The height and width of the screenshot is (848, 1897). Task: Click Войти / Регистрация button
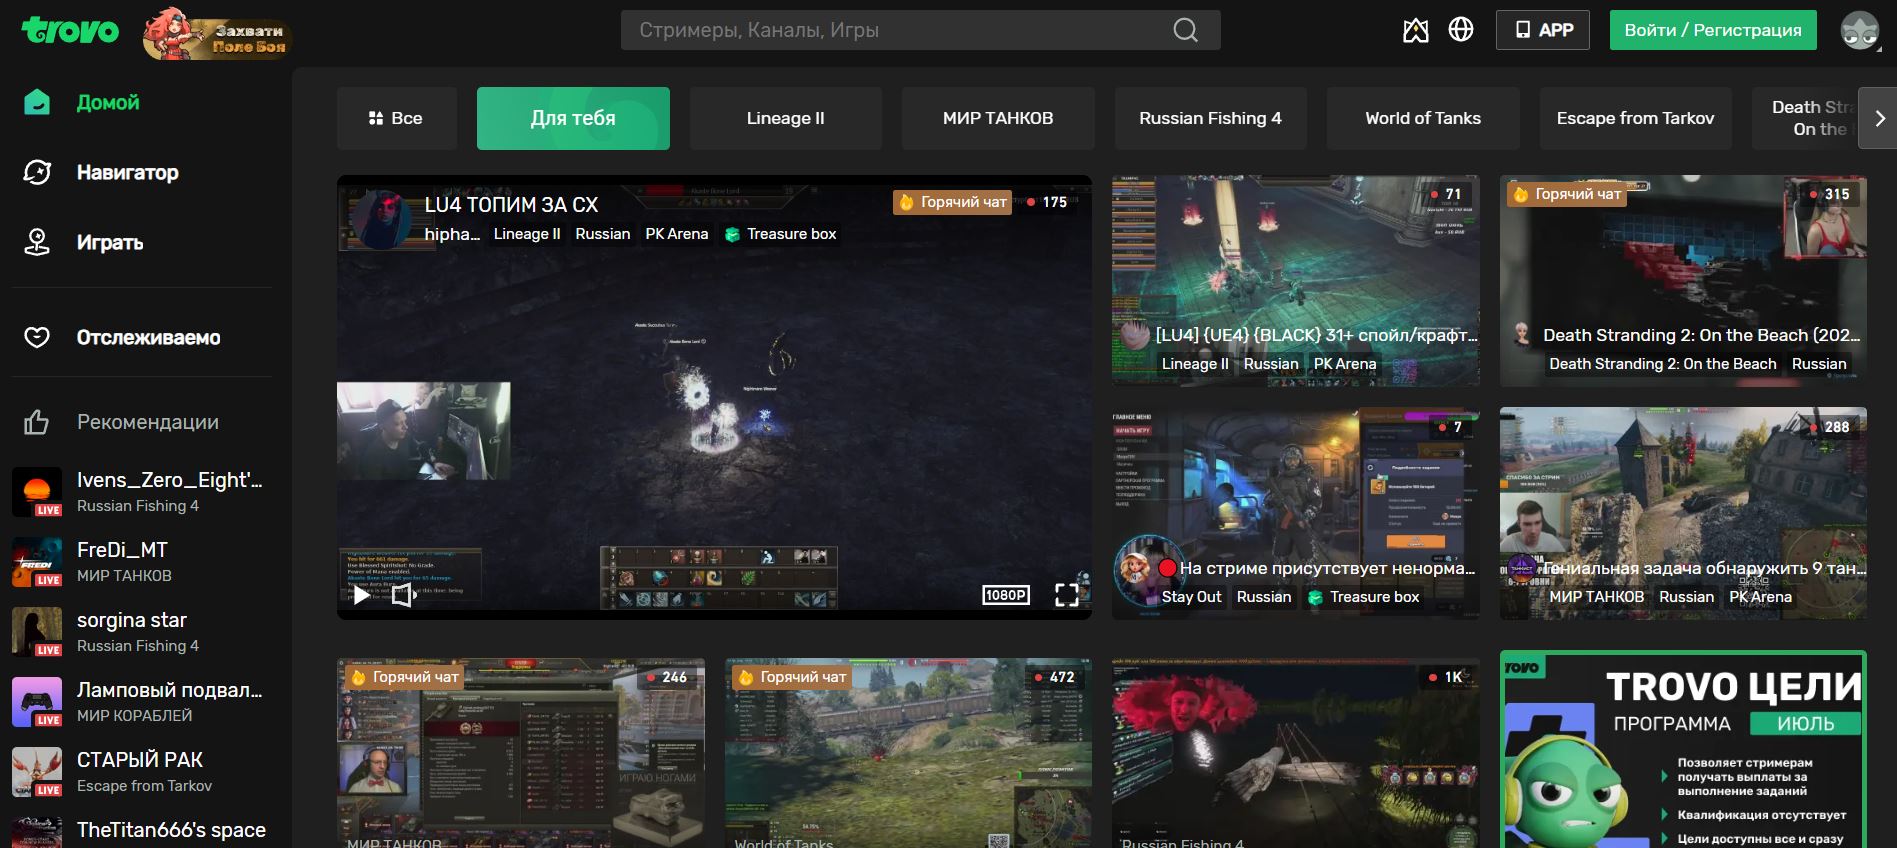point(1713,30)
